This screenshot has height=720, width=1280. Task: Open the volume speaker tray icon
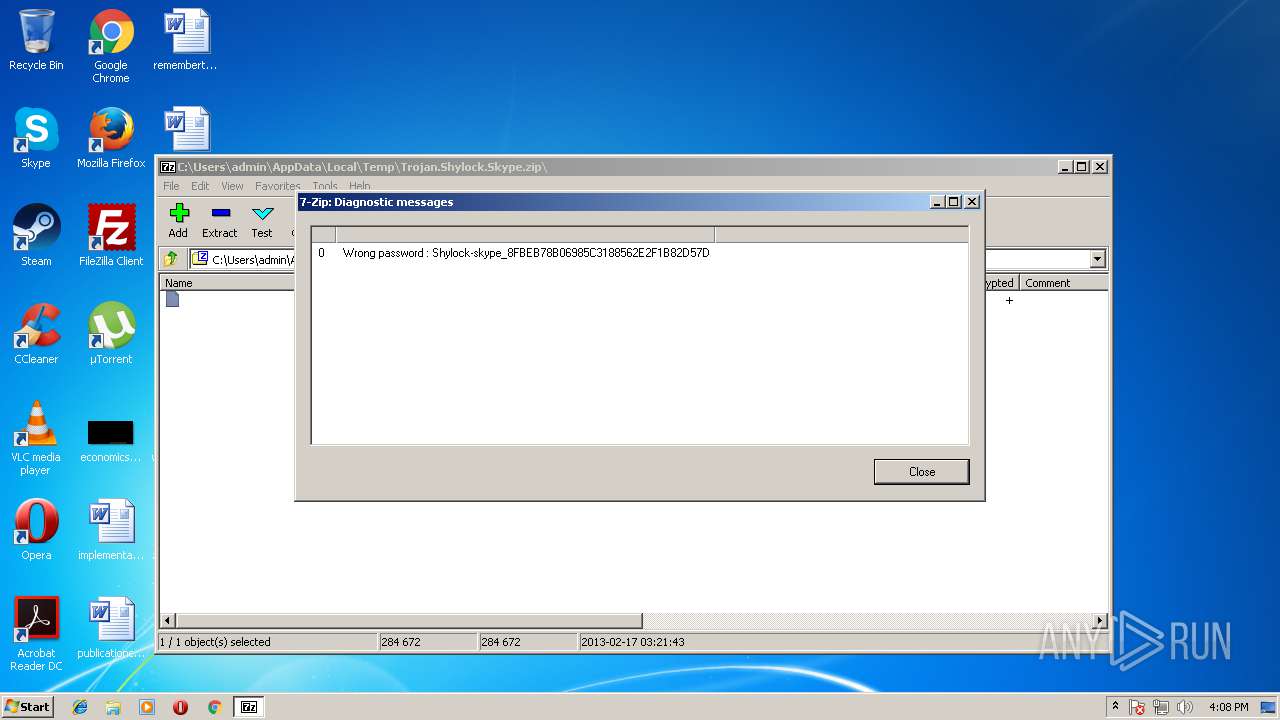click(x=1185, y=707)
